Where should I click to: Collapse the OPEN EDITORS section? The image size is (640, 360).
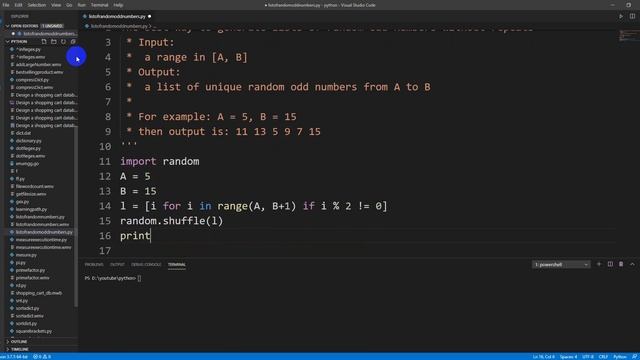pyautogui.click(x=24, y=26)
